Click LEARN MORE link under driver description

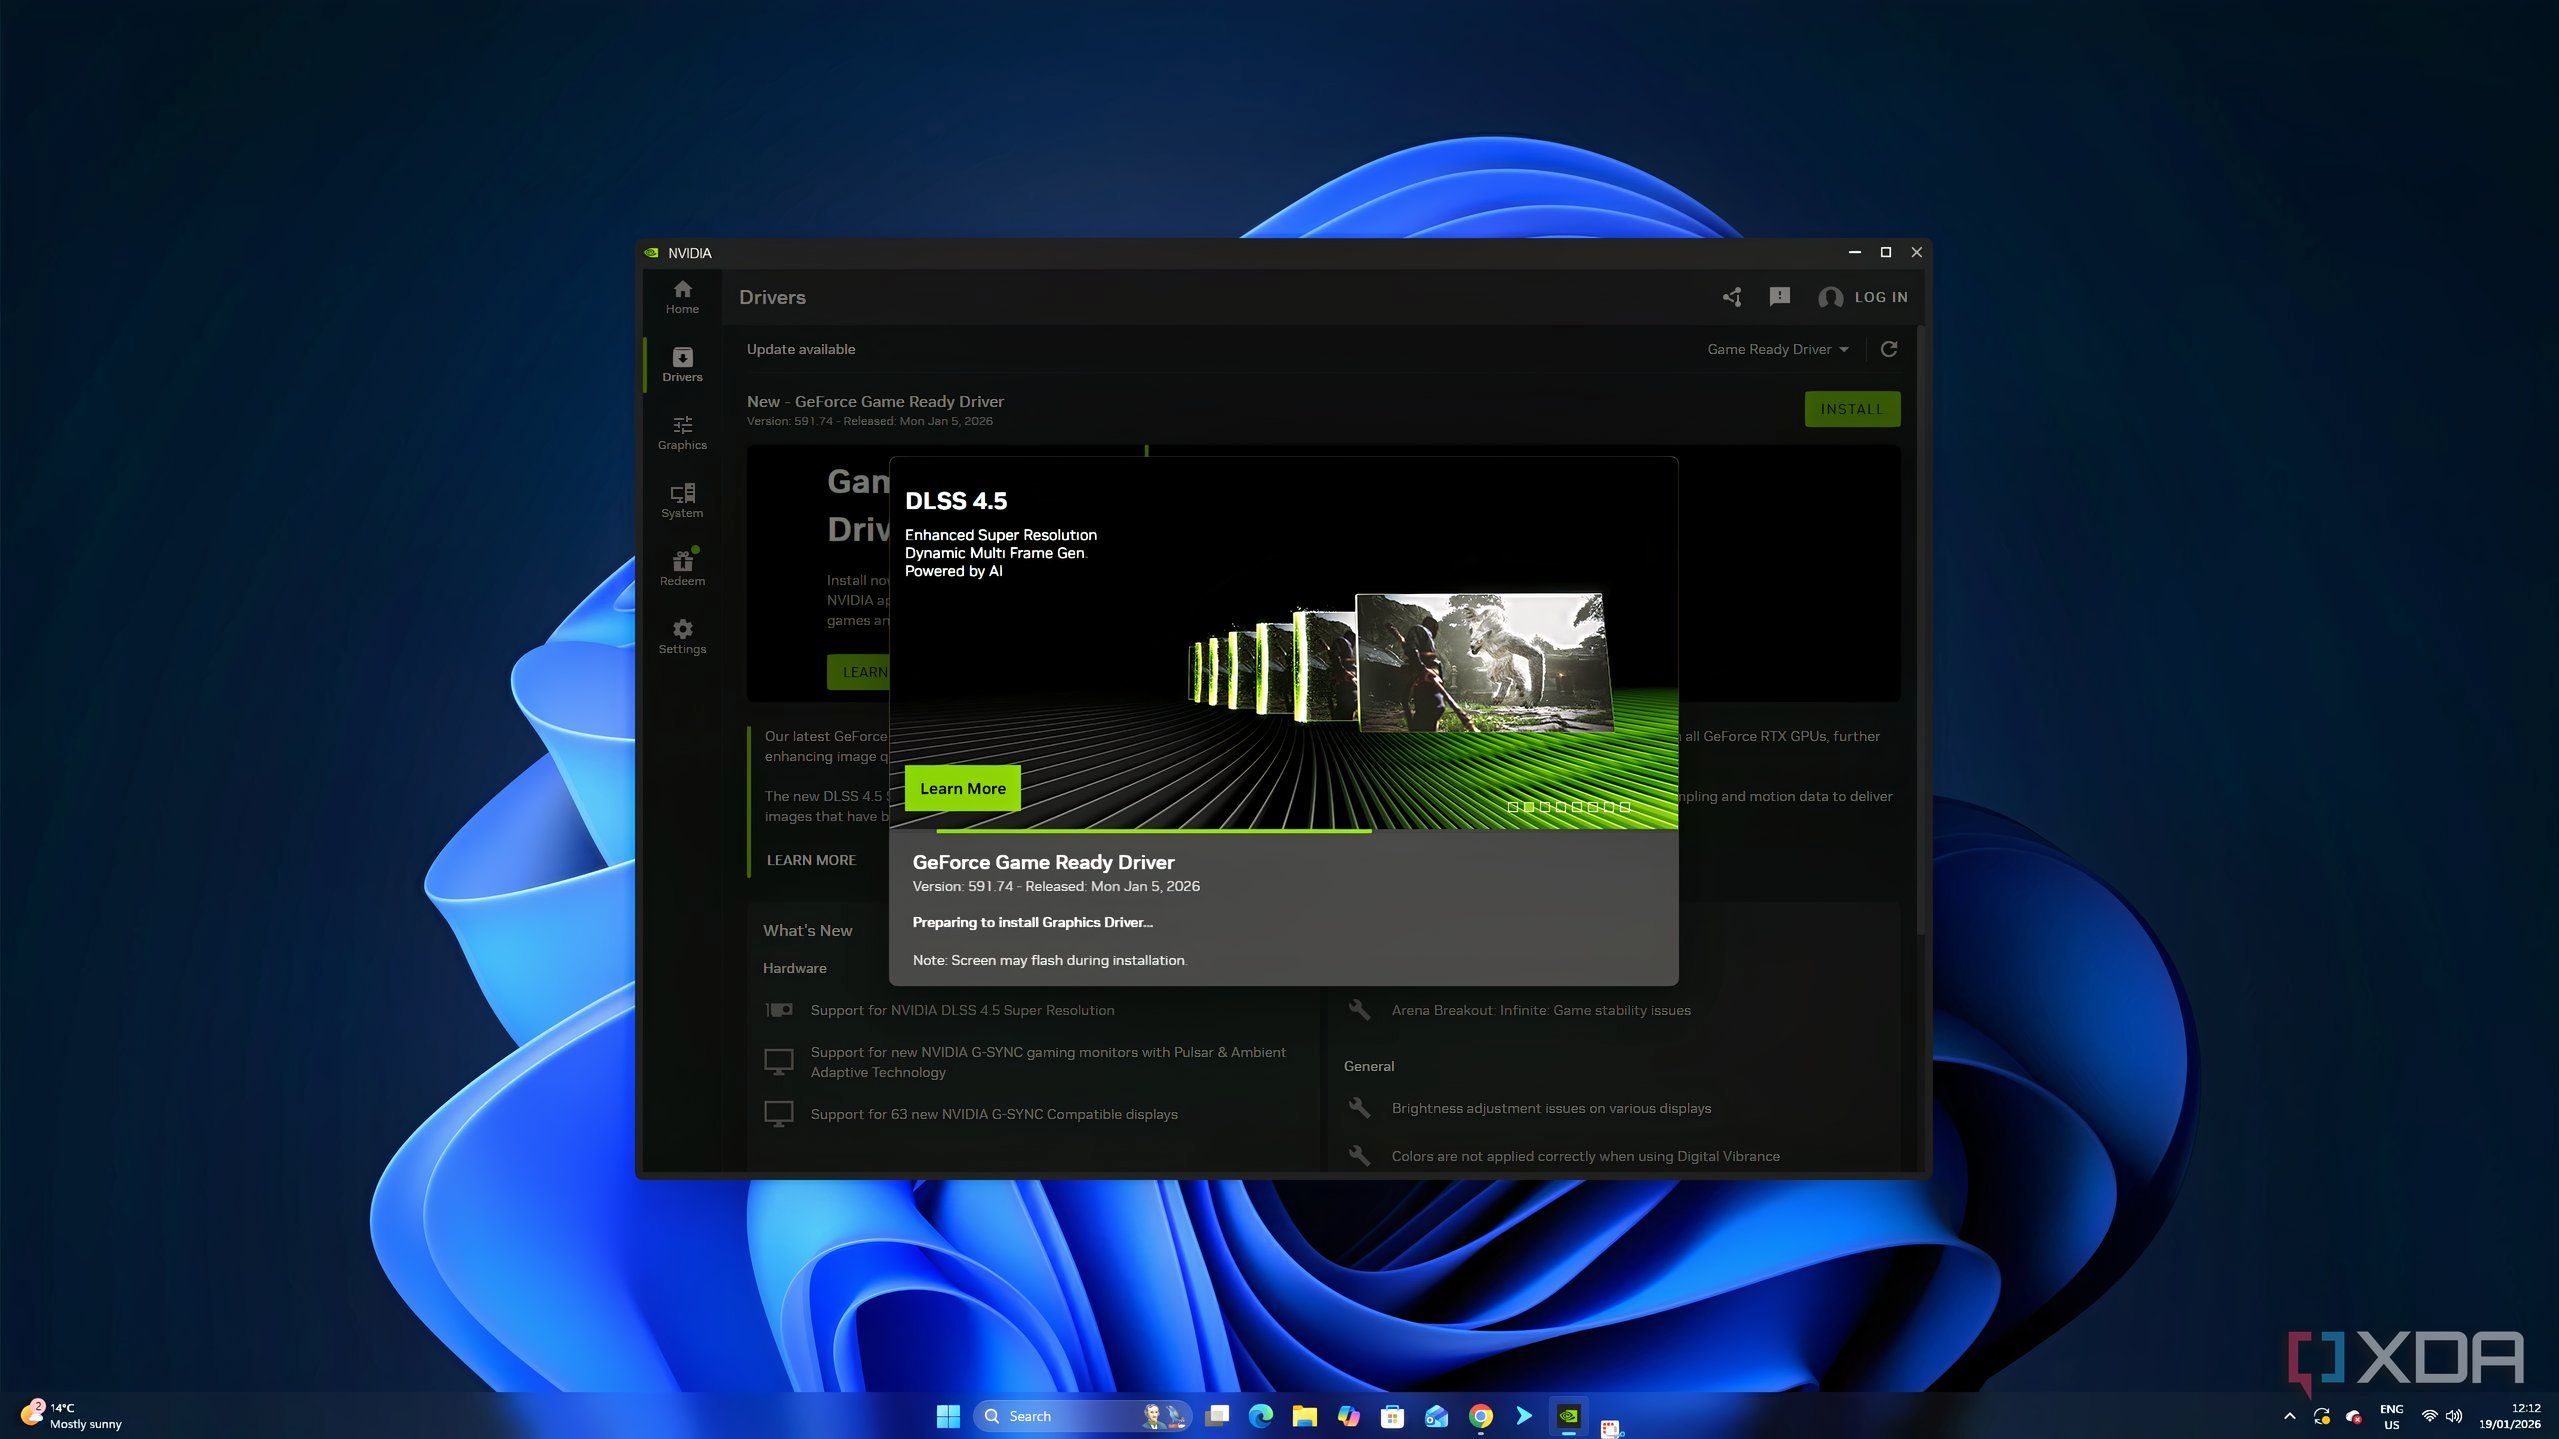[811, 860]
